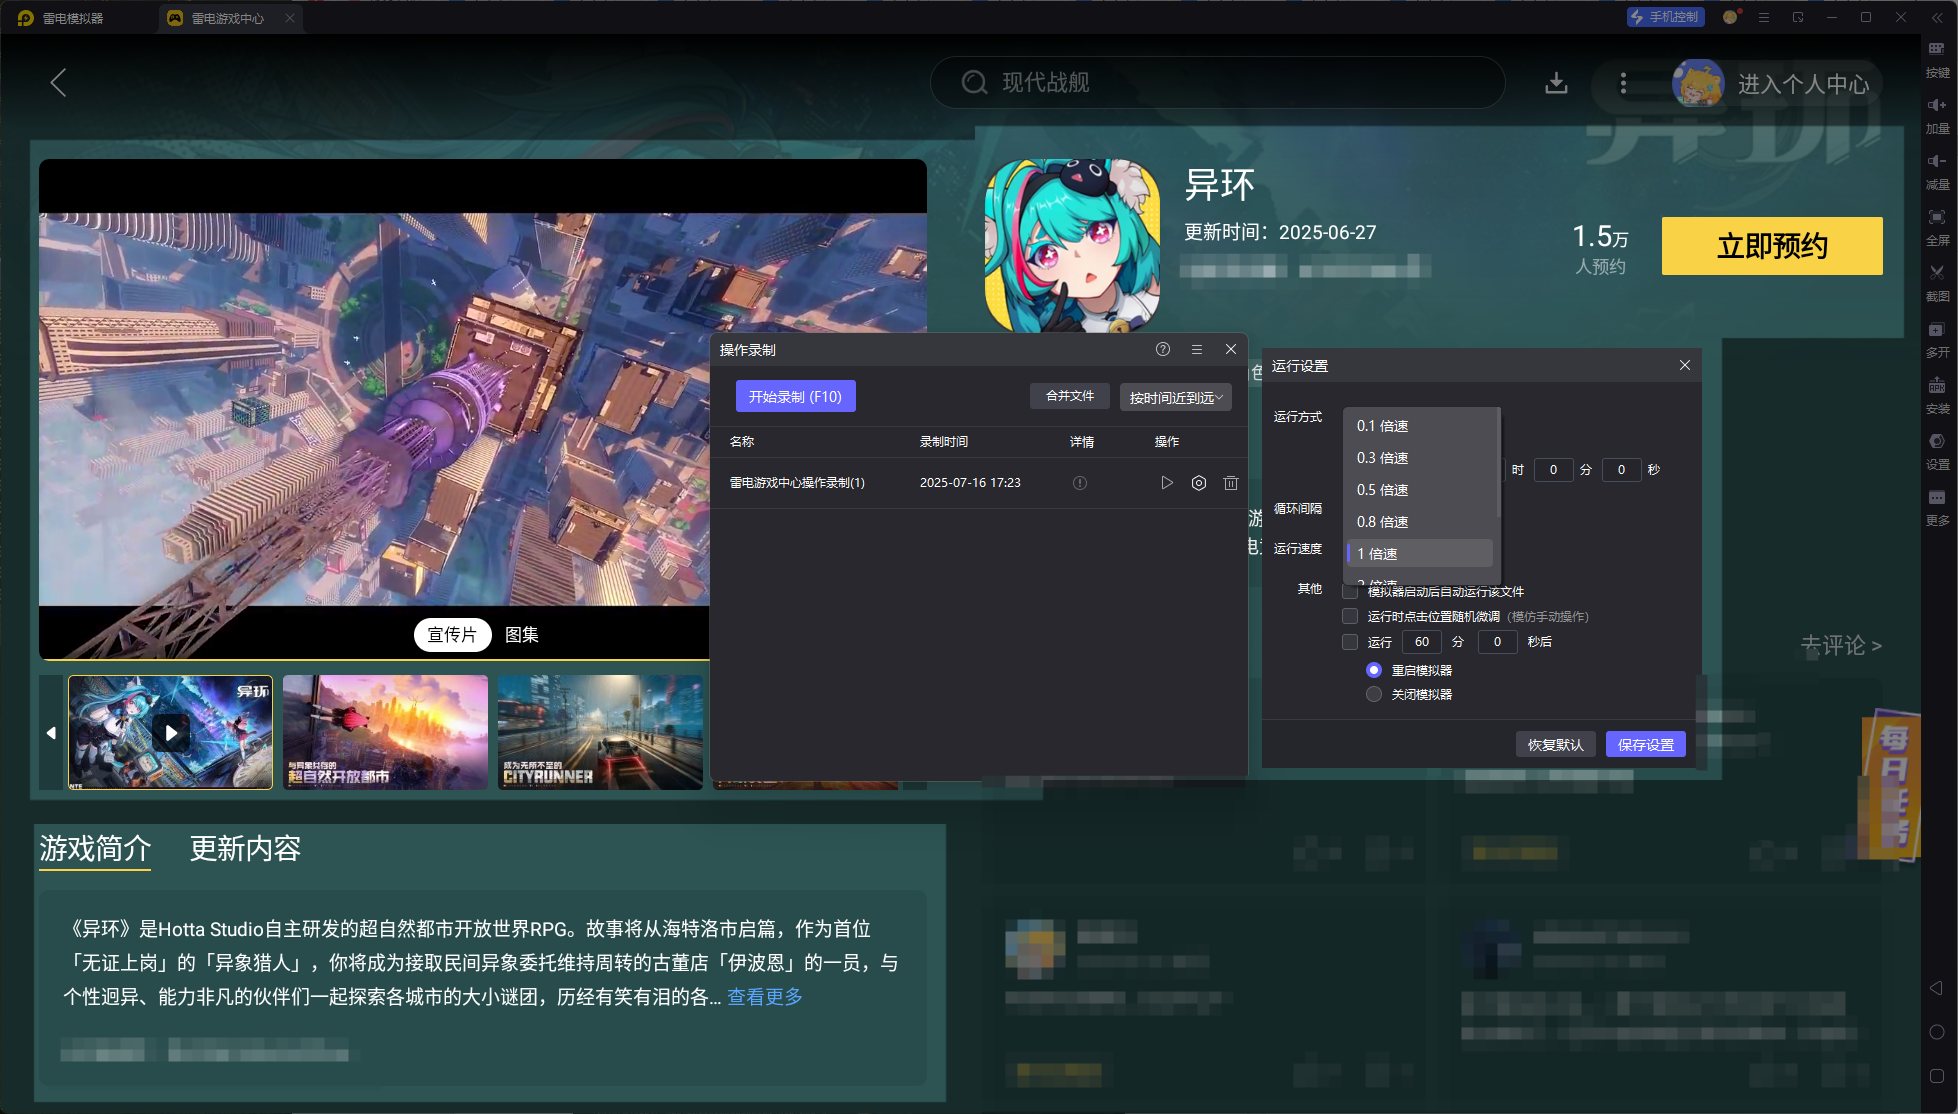Choose 0.1 倍速 run speed
Viewport: 1958px width, 1114px height.
1382,425
